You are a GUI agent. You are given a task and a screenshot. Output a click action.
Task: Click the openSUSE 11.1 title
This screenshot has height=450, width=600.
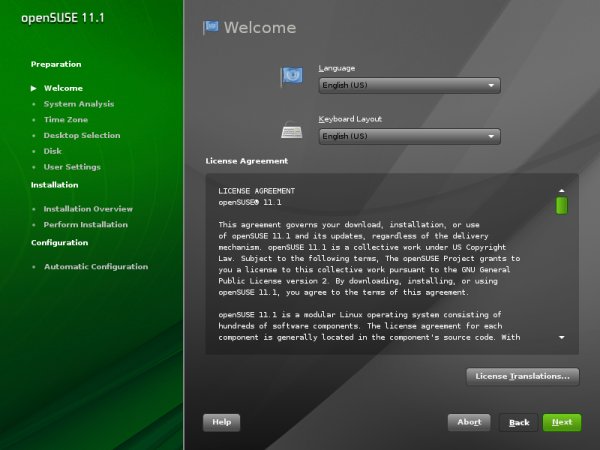coord(62,18)
